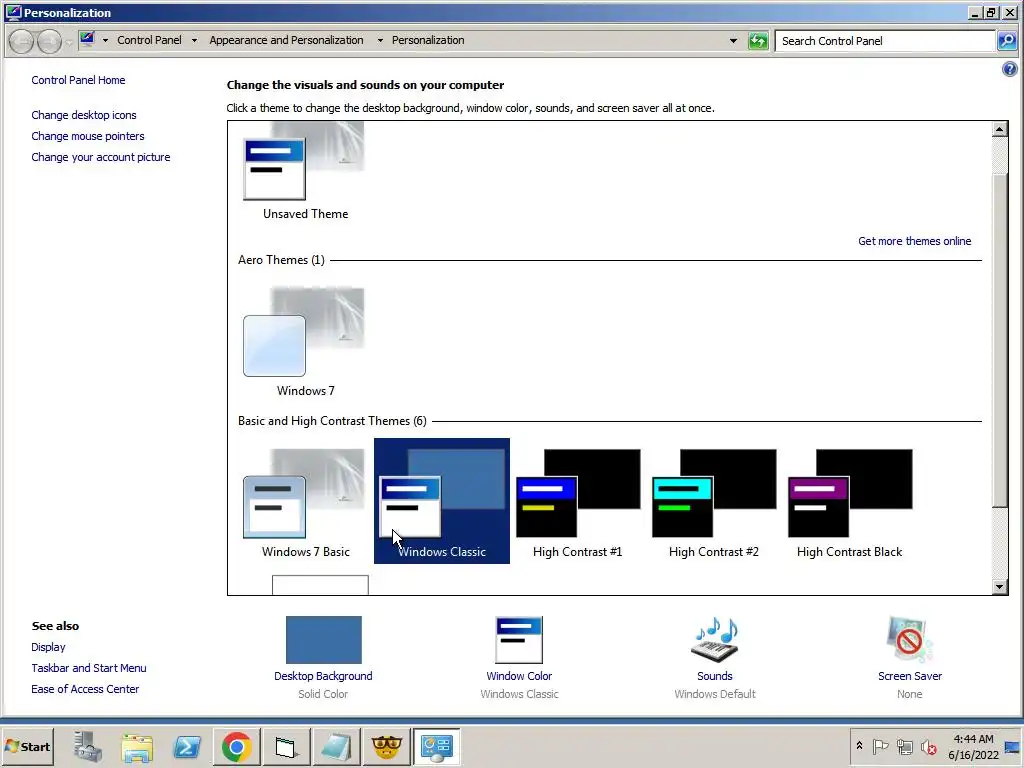
Task: Select the Windows Classic theme
Action: click(x=441, y=501)
